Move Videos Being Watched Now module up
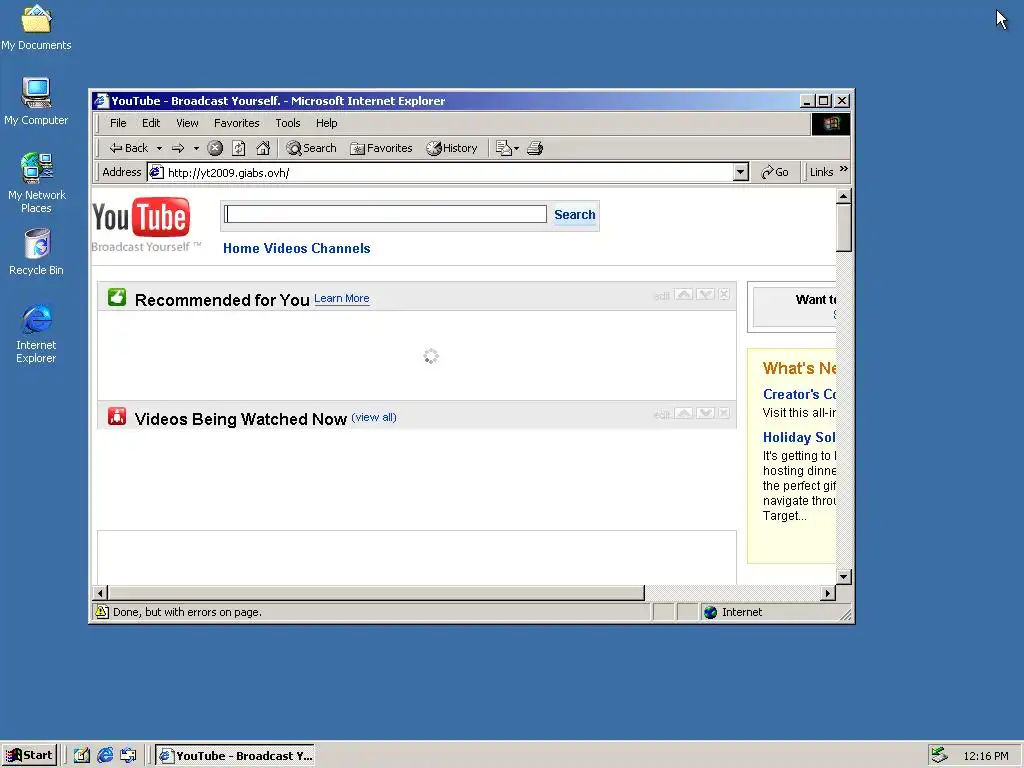The width and height of the screenshot is (1024, 768). click(x=684, y=413)
